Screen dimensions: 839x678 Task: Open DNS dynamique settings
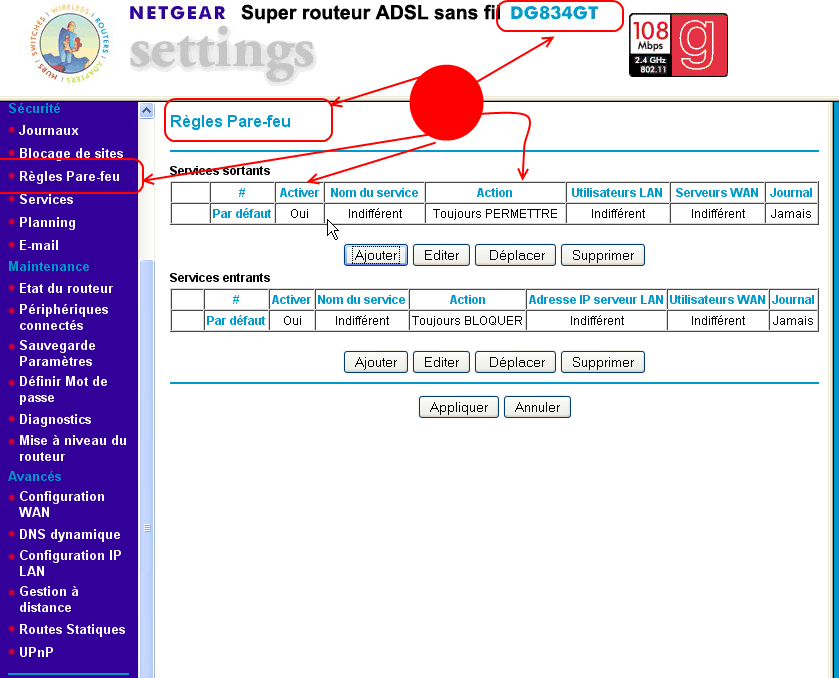[x=70, y=535]
